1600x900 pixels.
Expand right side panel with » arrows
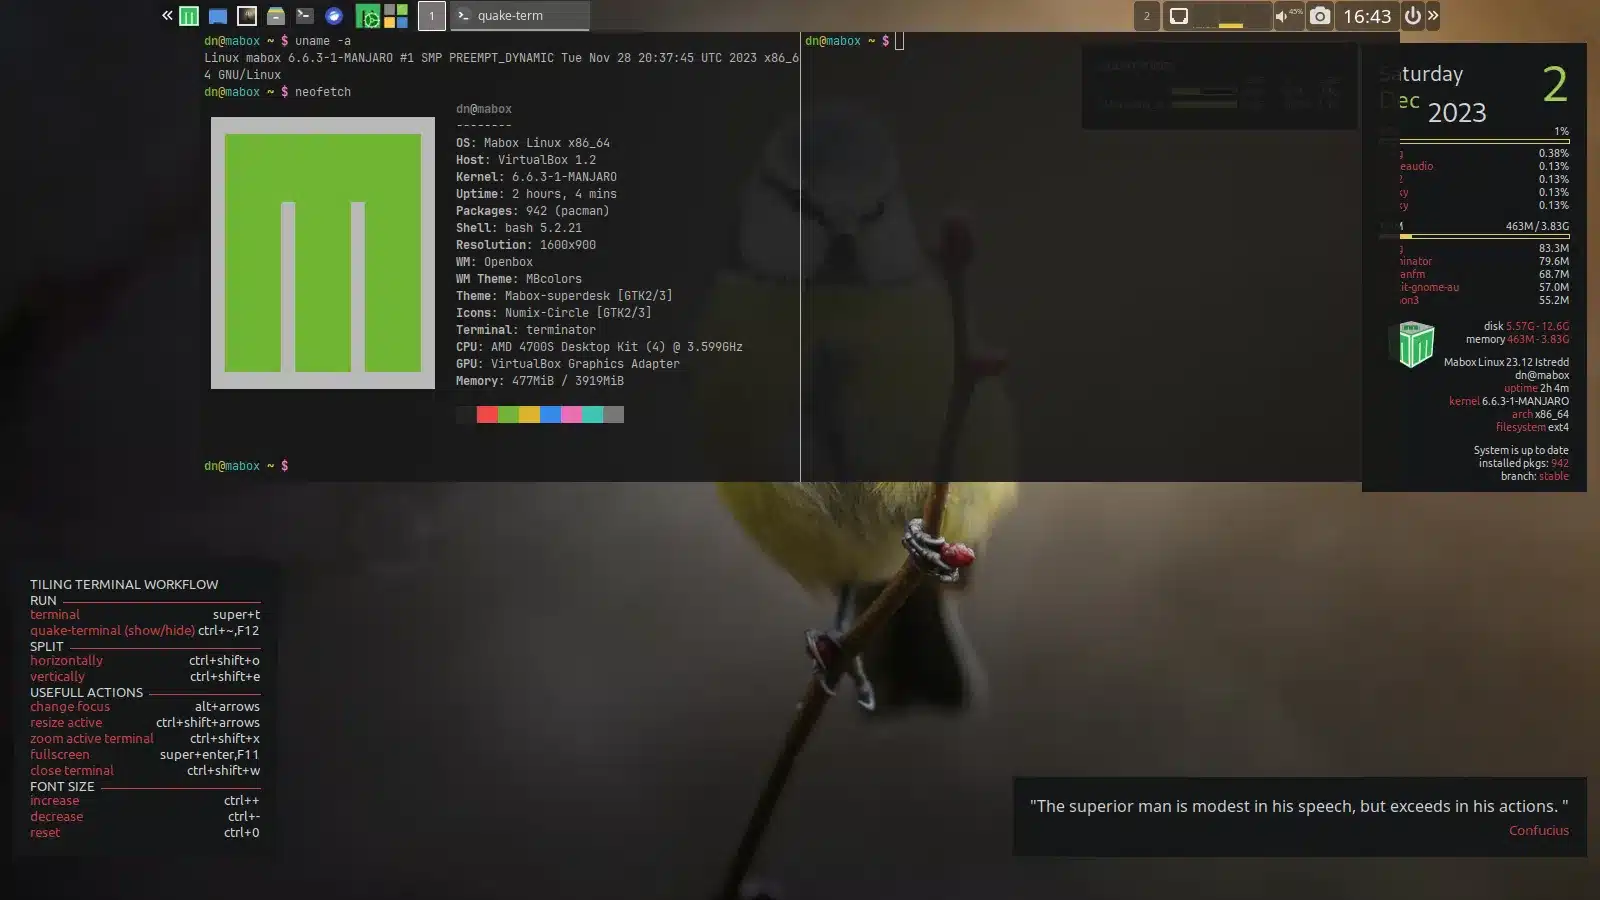[x=1433, y=16]
